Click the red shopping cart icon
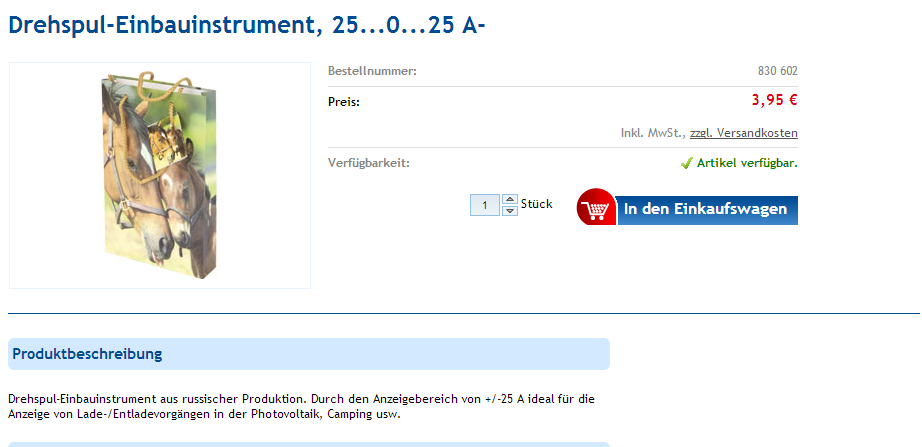The height and width of the screenshot is (447, 922). [x=596, y=207]
